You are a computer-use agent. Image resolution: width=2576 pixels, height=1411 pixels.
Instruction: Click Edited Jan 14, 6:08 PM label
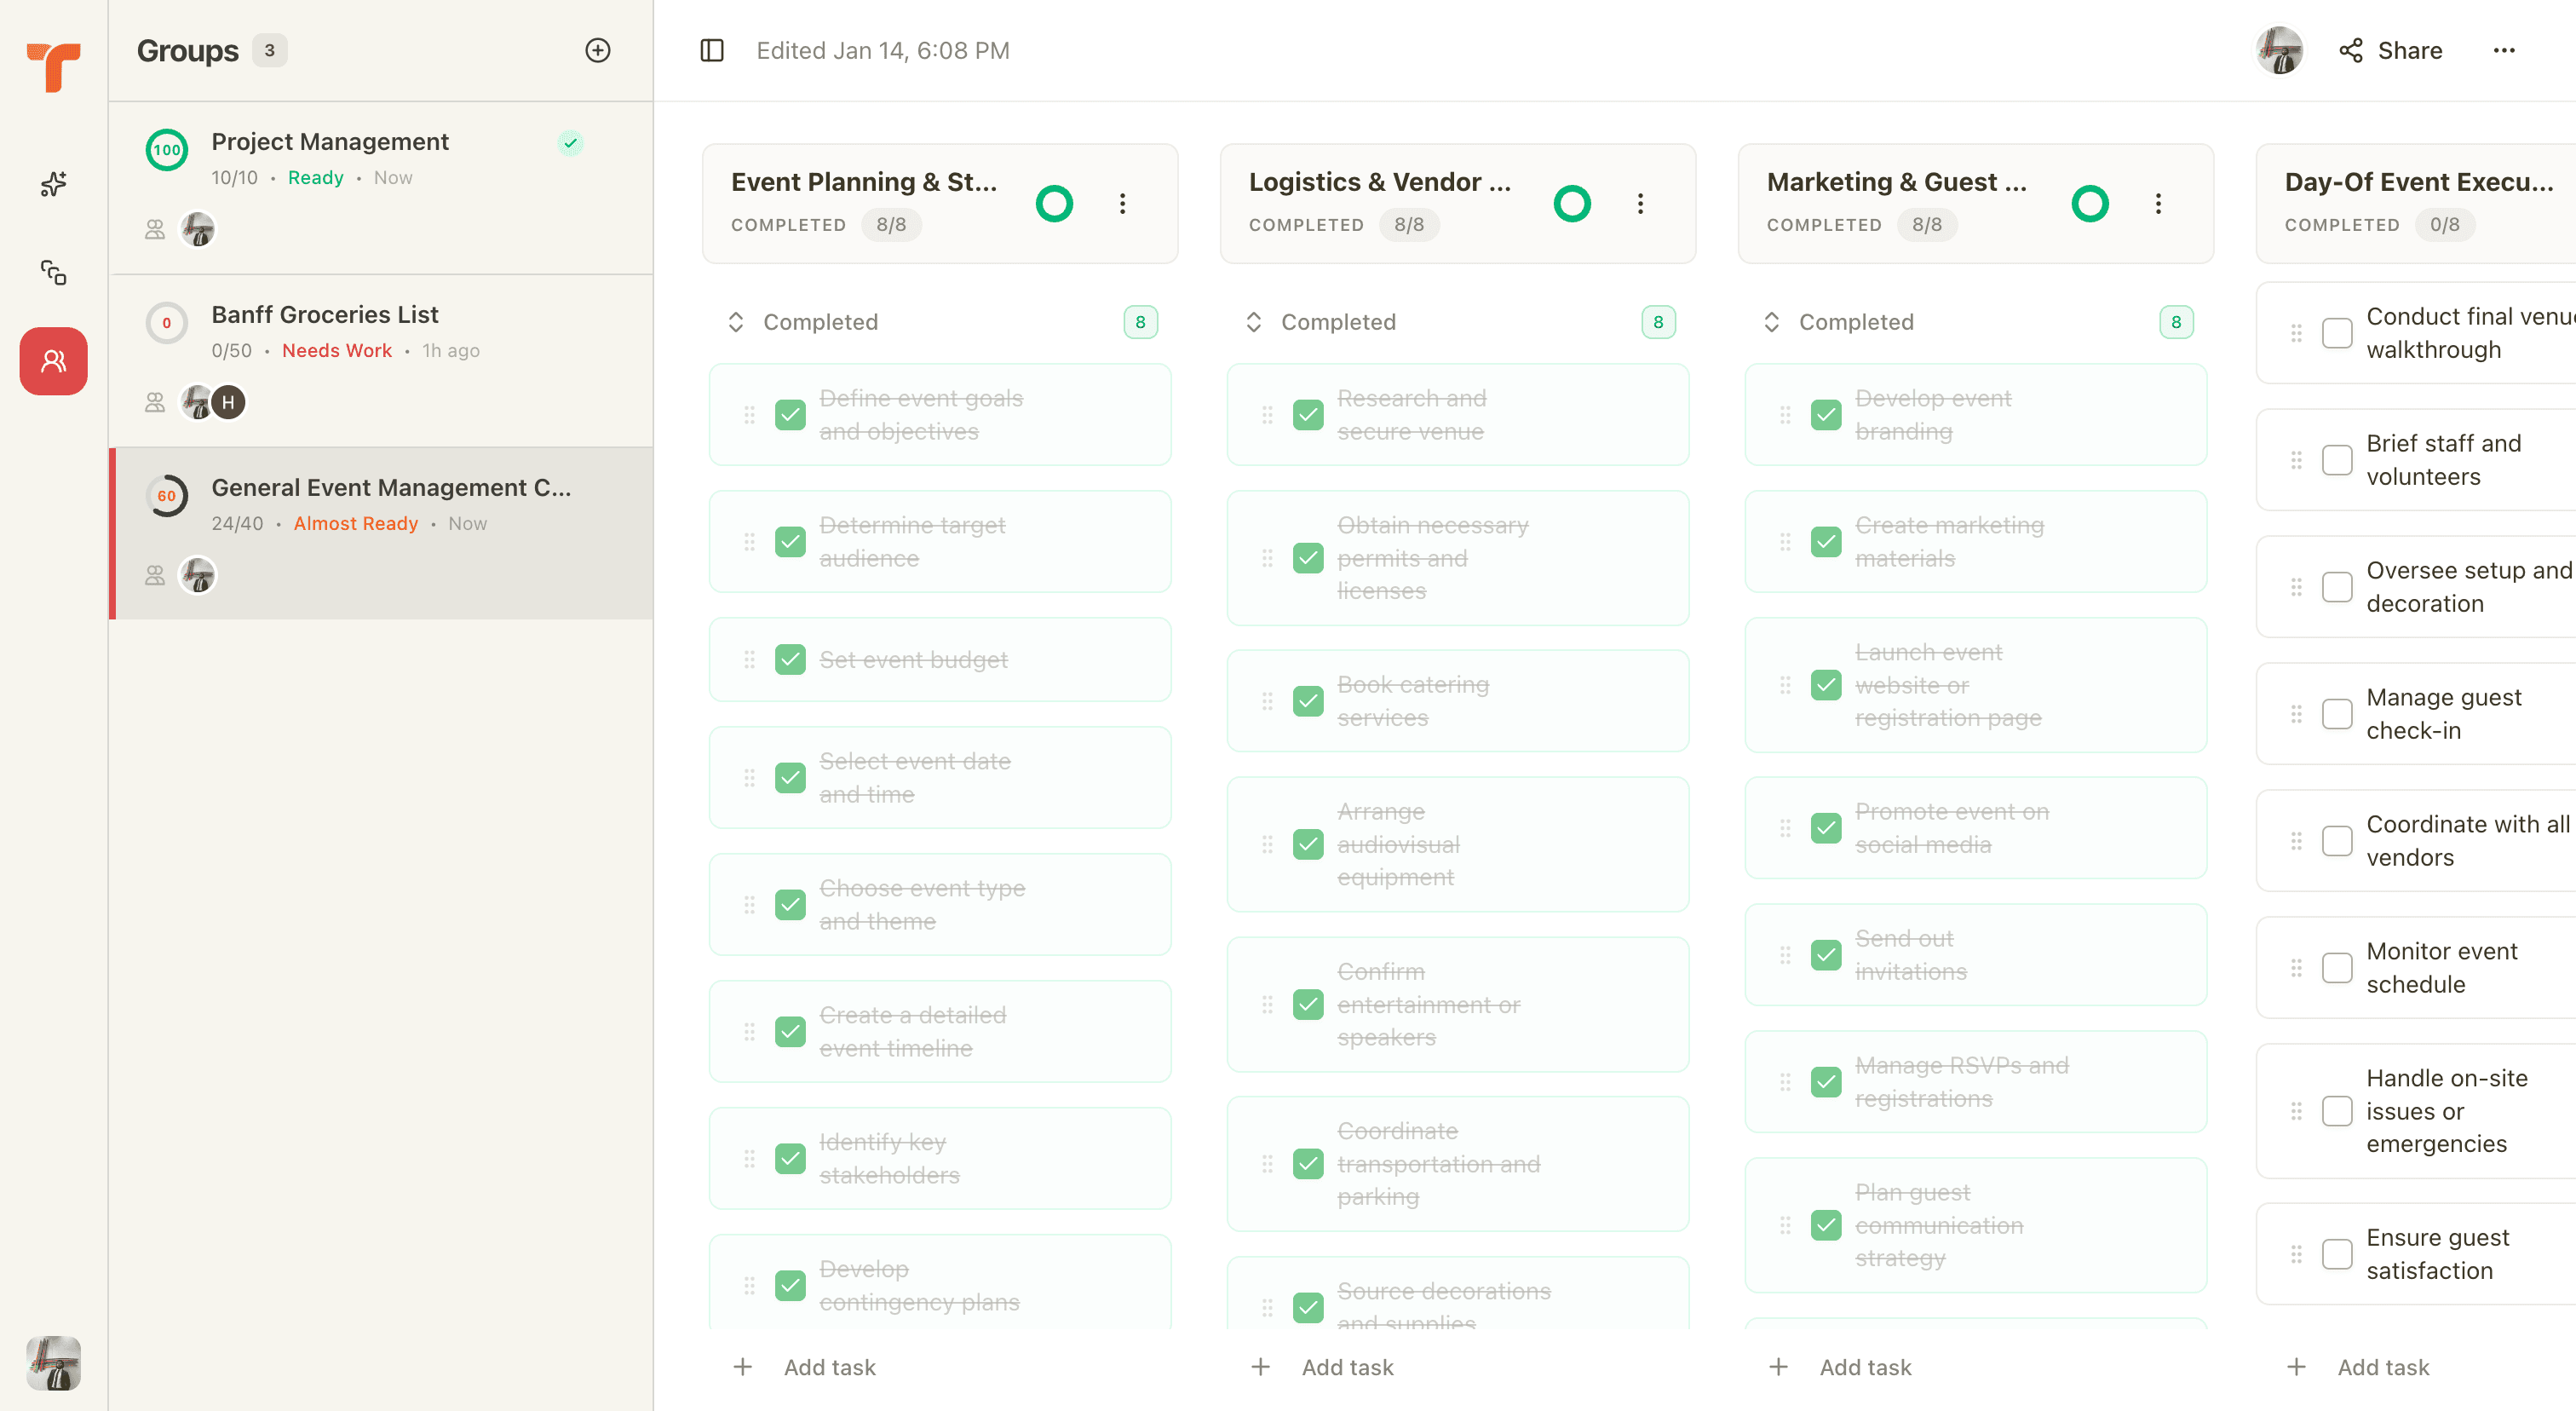pyautogui.click(x=883, y=50)
